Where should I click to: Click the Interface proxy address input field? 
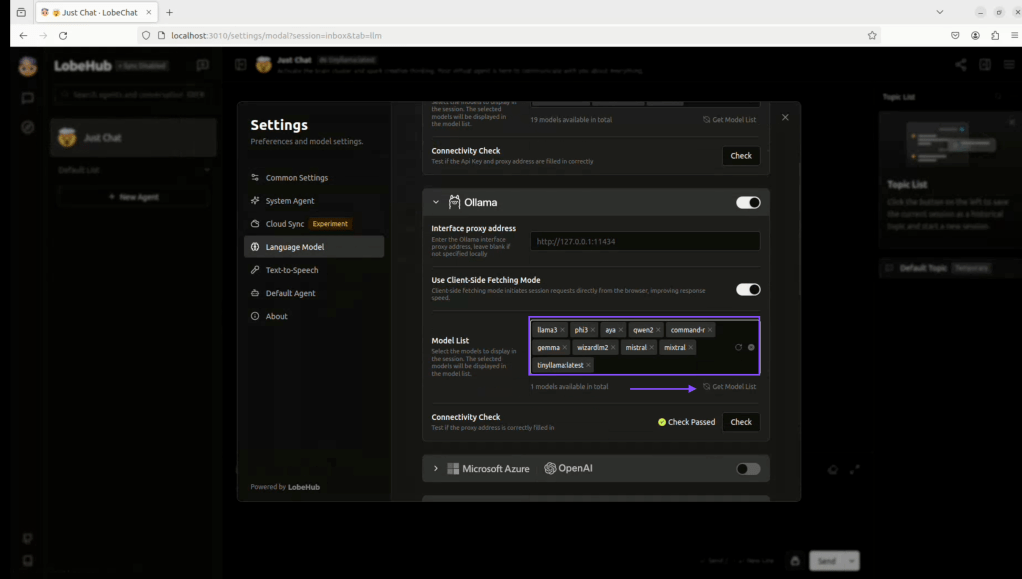point(645,241)
